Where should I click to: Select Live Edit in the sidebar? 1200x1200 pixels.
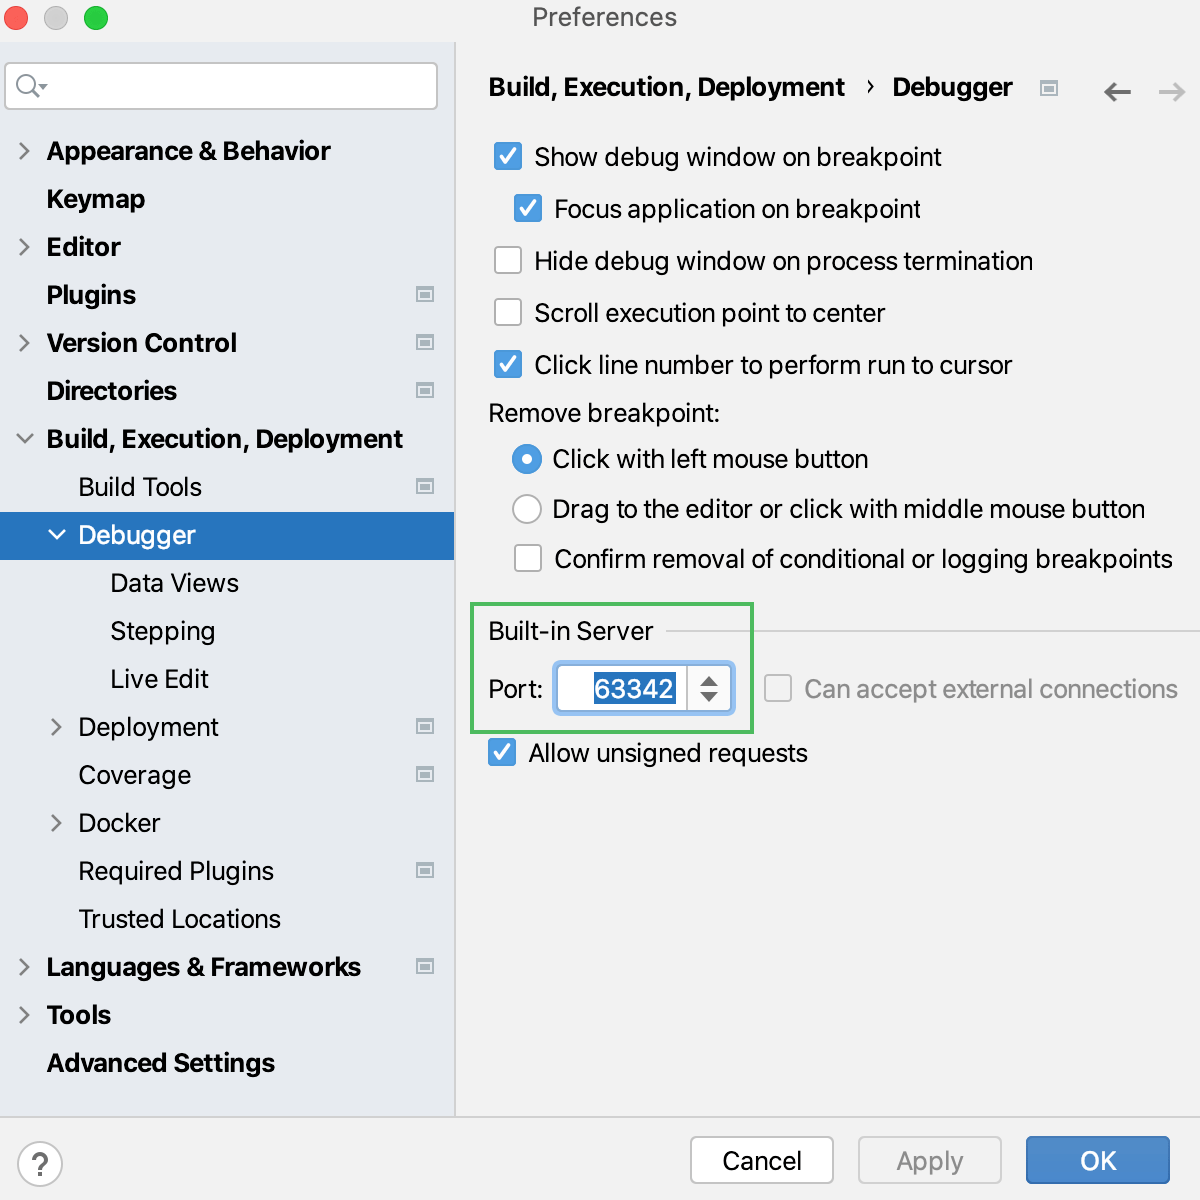(159, 679)
